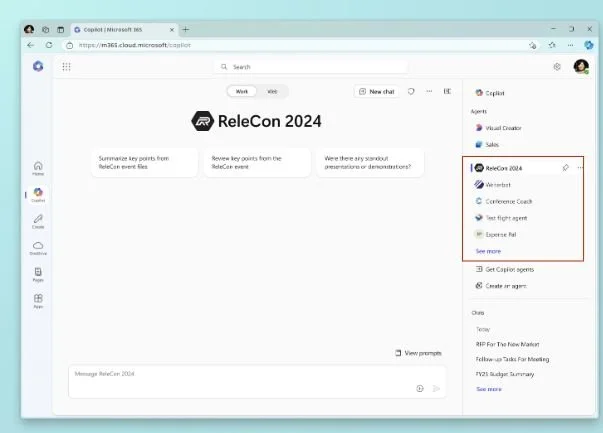Image resolution: width=603 pixels, height=433 pixels.
Task: Go back in the browser
Action: [x=31, y=45]
